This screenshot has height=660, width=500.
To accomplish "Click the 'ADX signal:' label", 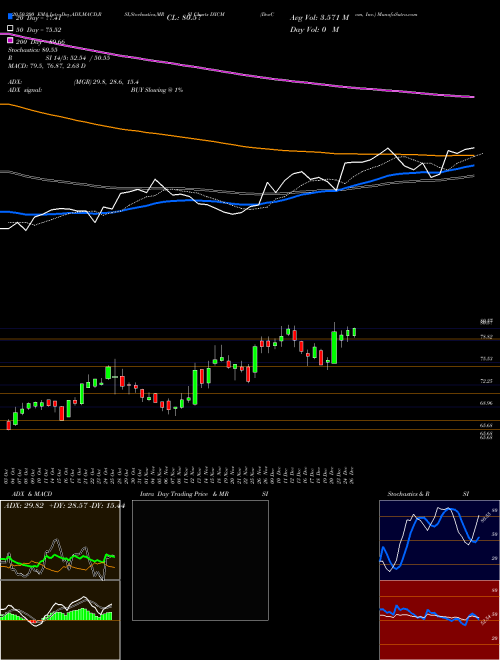I will tap(25, 90).
